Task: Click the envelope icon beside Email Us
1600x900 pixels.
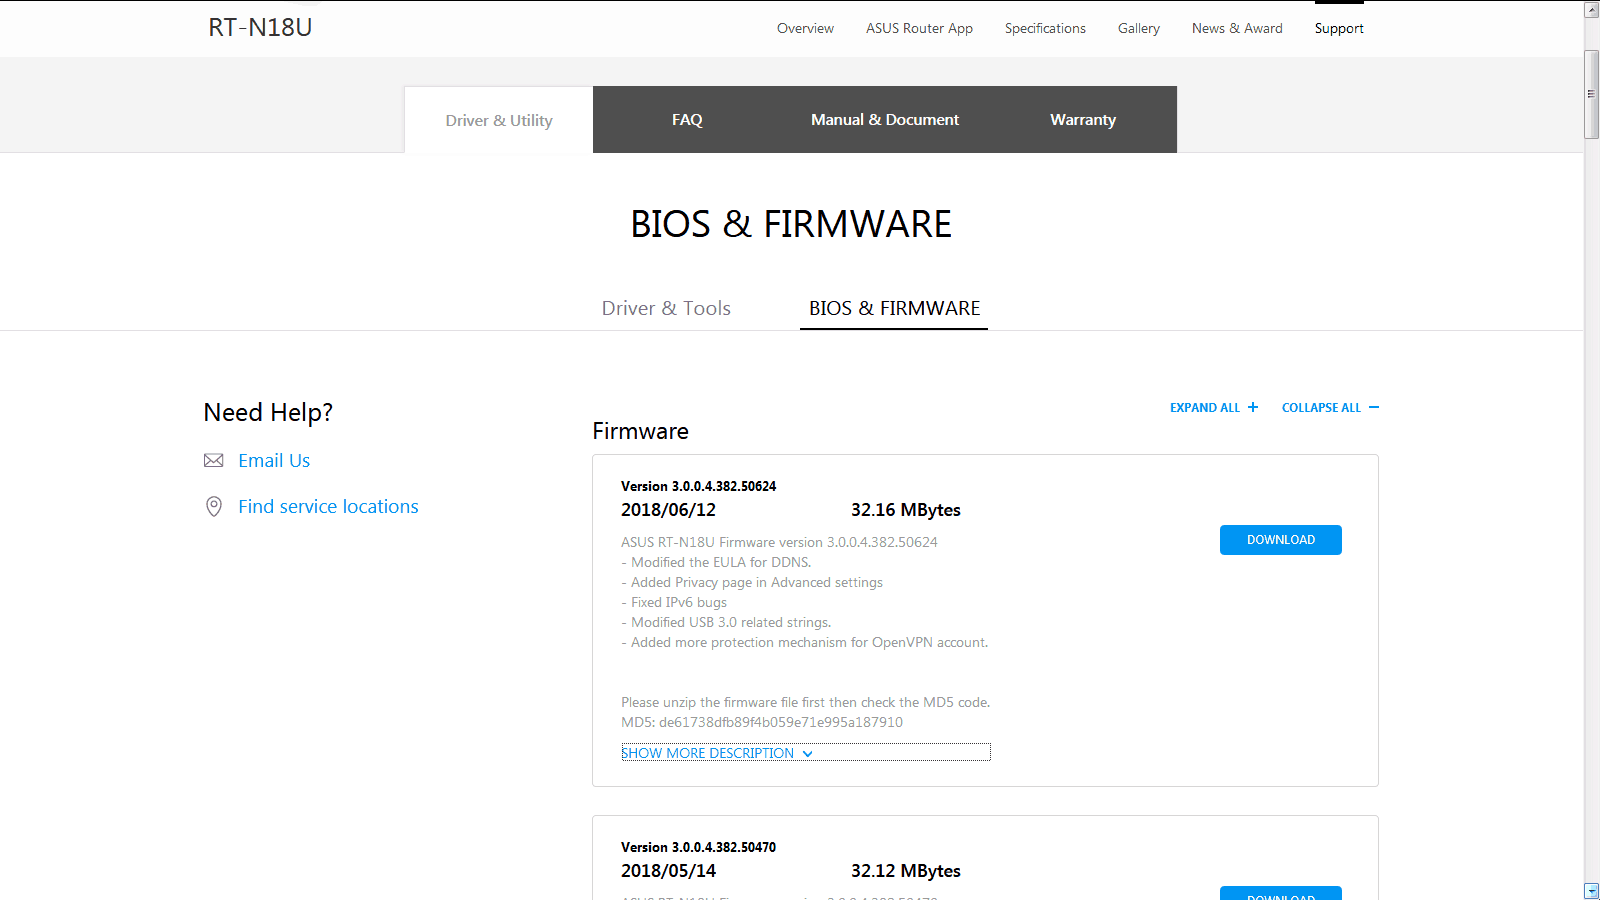Action: pos(213,461)
